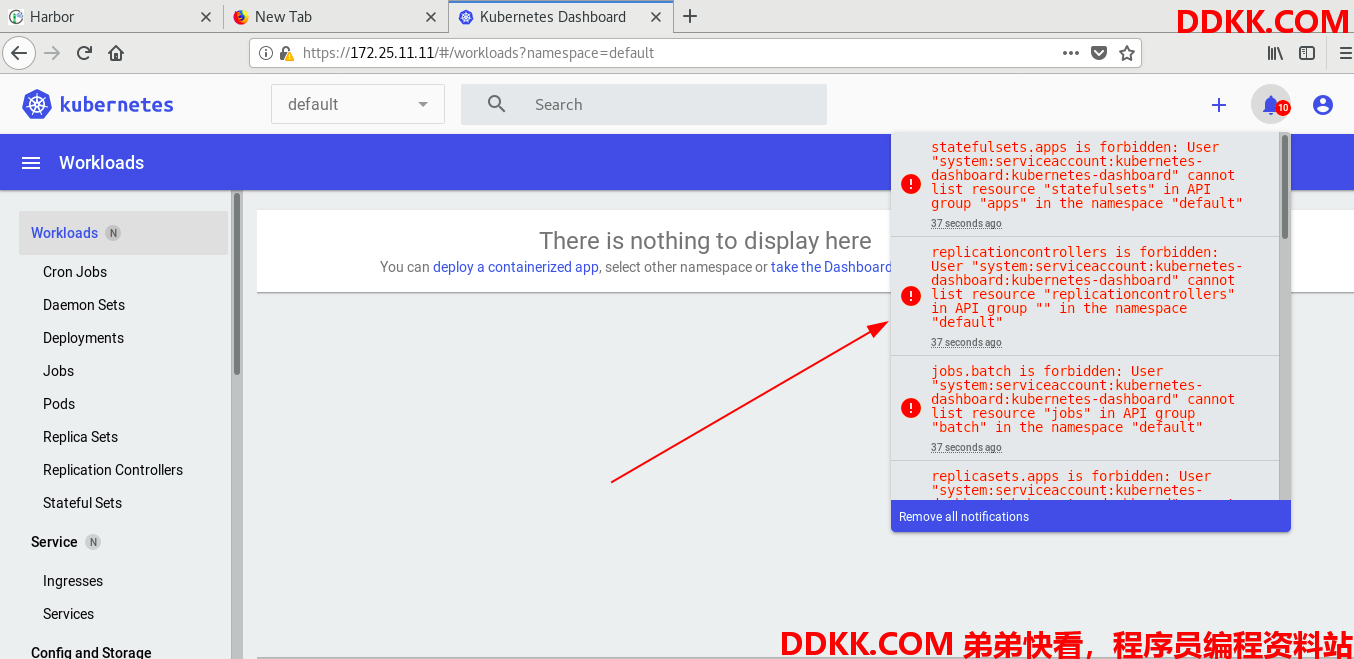Viewport: 1354px width, 659px height.
Task: Go to browser Home page
Action: 116,53
